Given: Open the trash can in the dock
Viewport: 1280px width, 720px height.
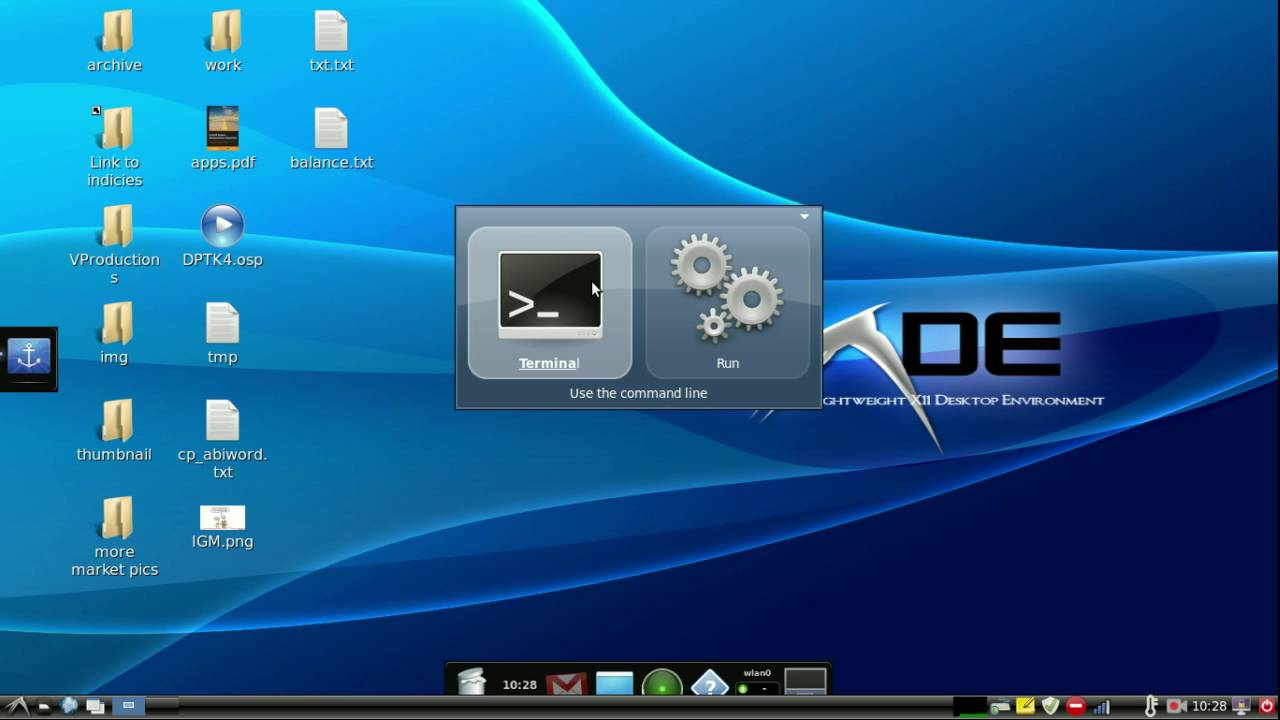Looking at the screenshot, I should click(x=471, y=682).
